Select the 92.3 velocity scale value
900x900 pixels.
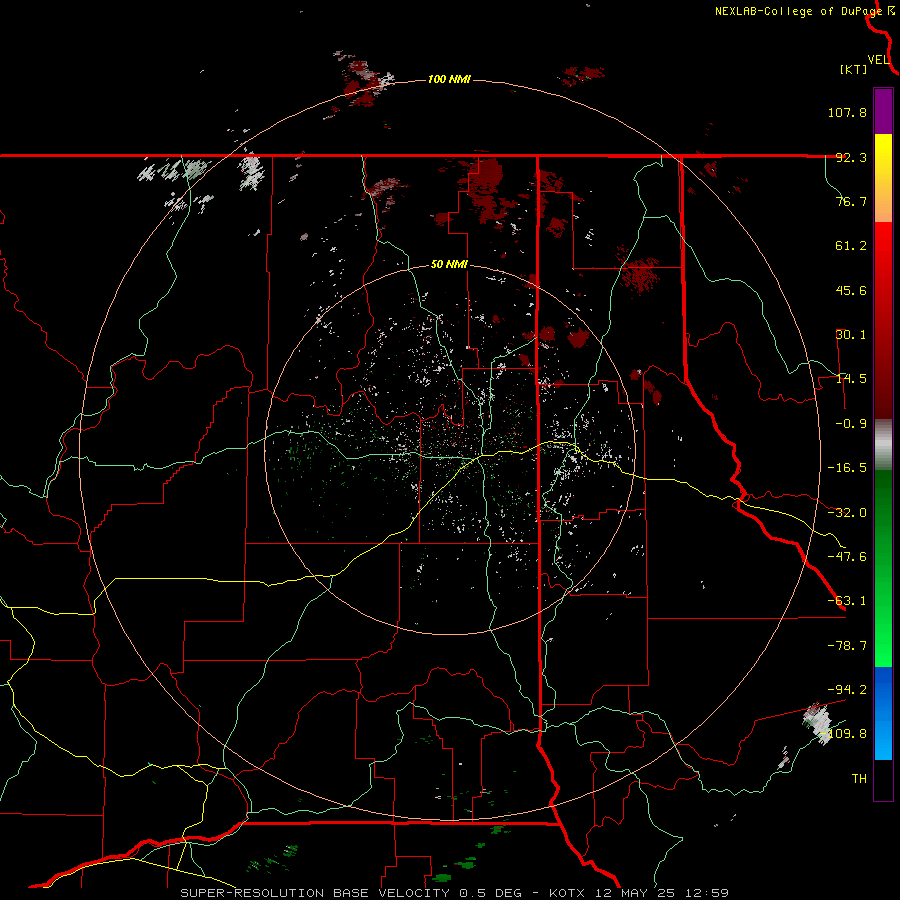point(851,157)
